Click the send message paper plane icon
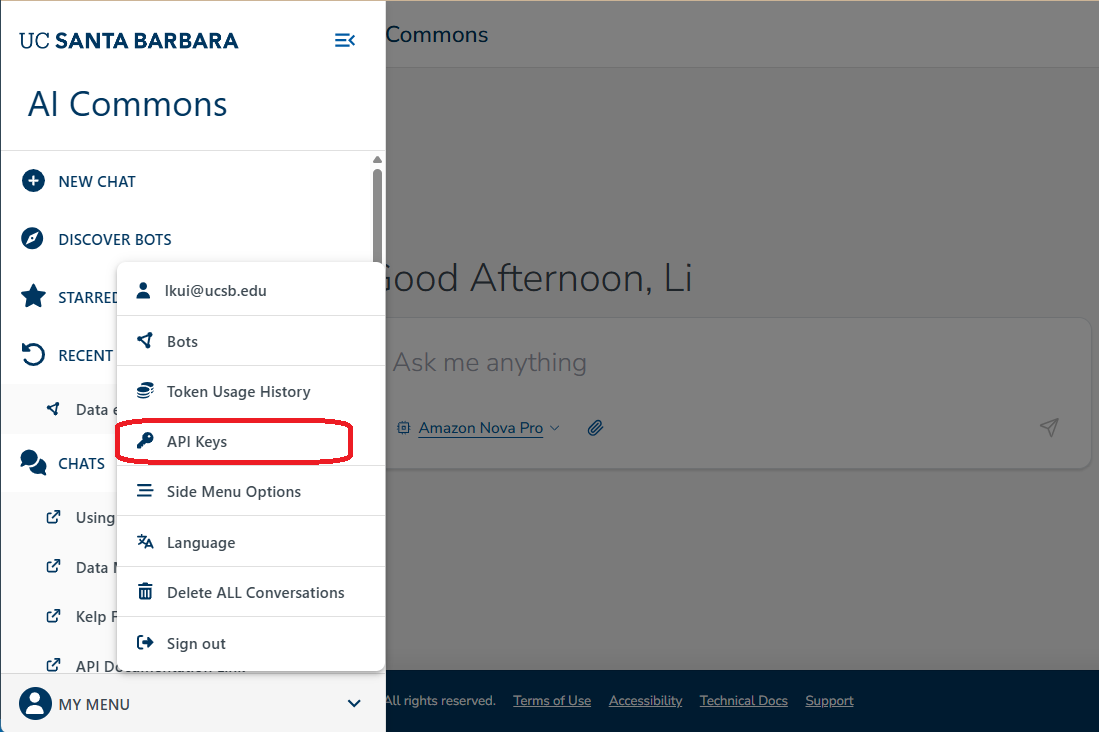 coord(1049,427)
